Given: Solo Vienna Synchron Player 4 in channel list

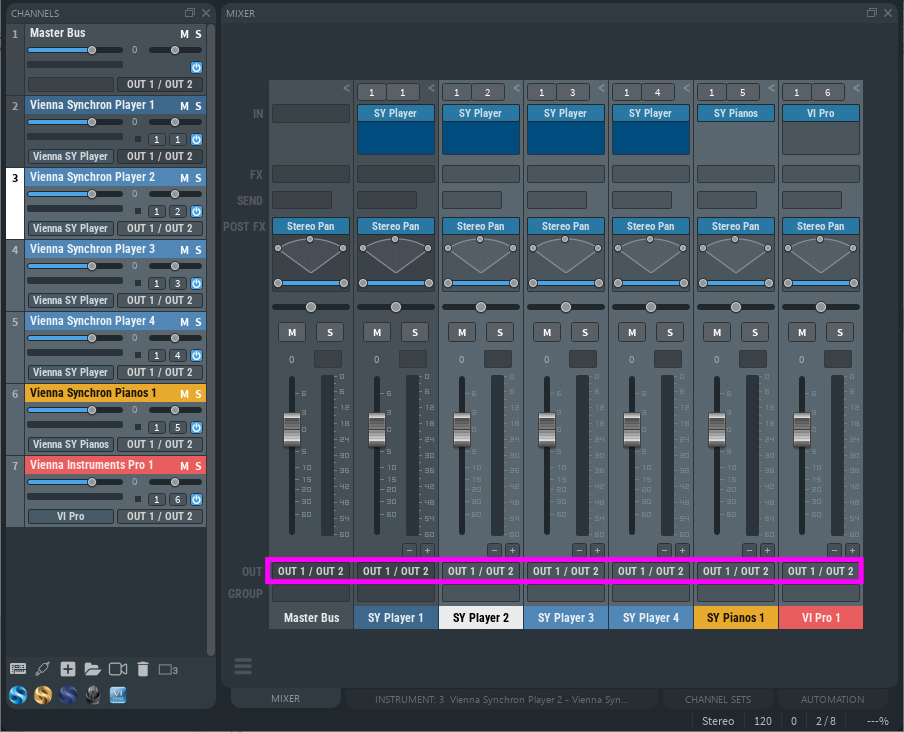Looking at the screenshot, I should coord(198,322).
